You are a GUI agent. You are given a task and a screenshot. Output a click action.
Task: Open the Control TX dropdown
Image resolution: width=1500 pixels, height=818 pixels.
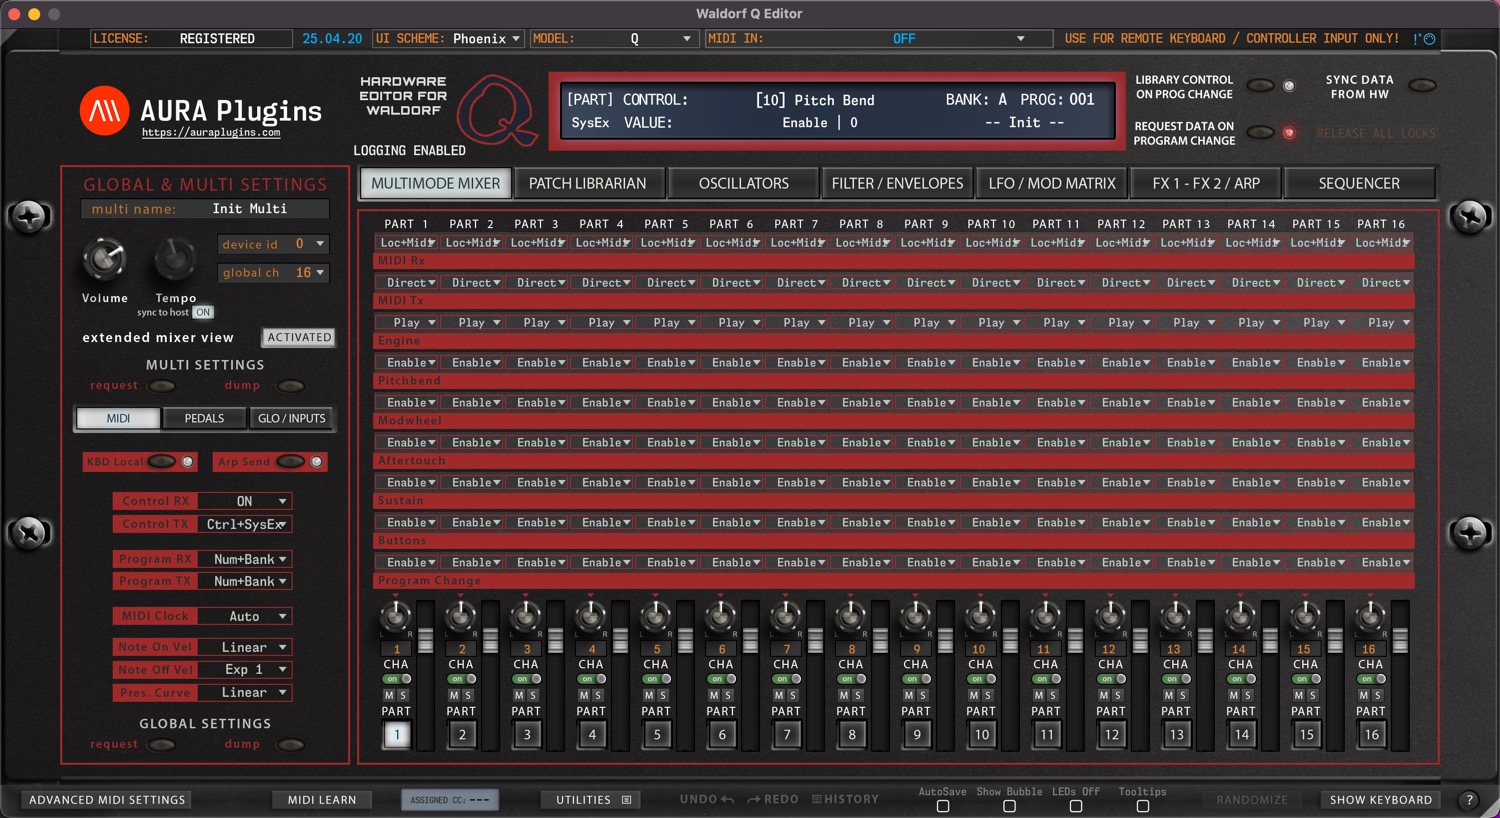tap(244, 524)
